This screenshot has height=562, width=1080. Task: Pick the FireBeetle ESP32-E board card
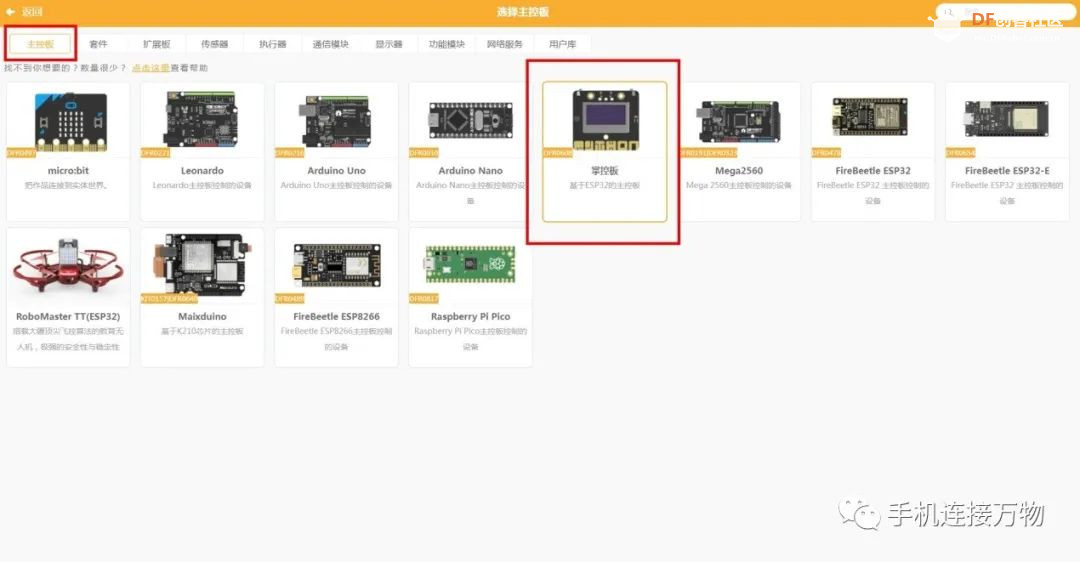(1007, 152)
